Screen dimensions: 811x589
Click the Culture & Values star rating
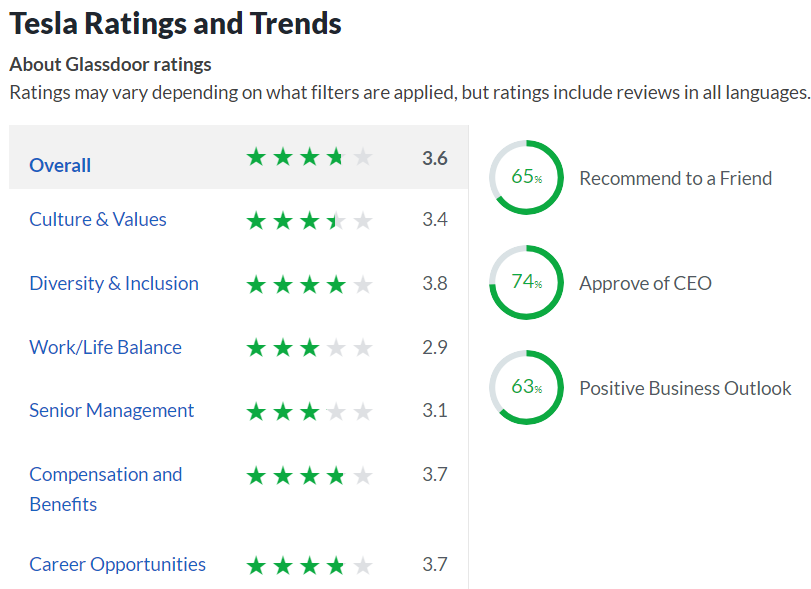click(x=309, y=221)
